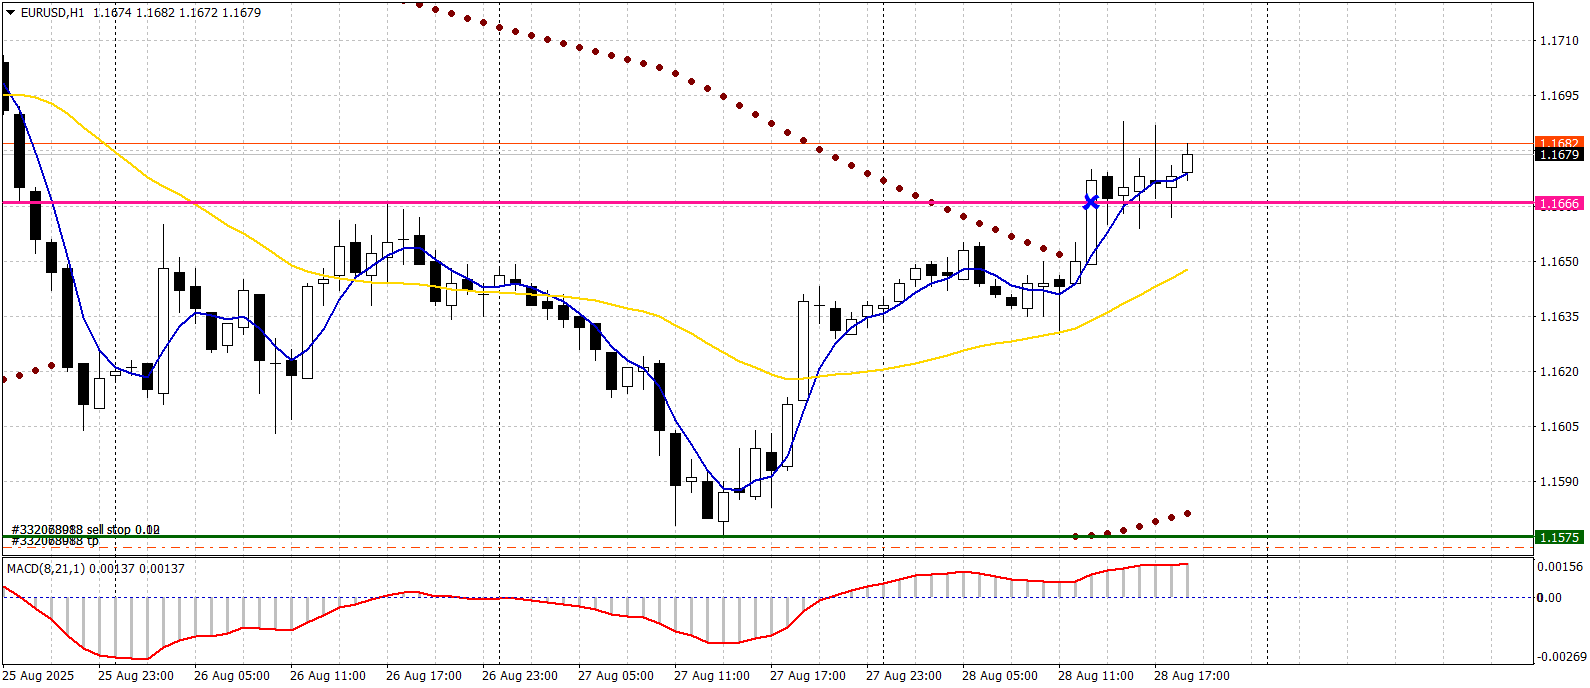Image resolution: width=1590 pixels, height=688 pixels.
Task: Click the 27 Aug 17:00 time label
Action: click(x=808, y=676)
